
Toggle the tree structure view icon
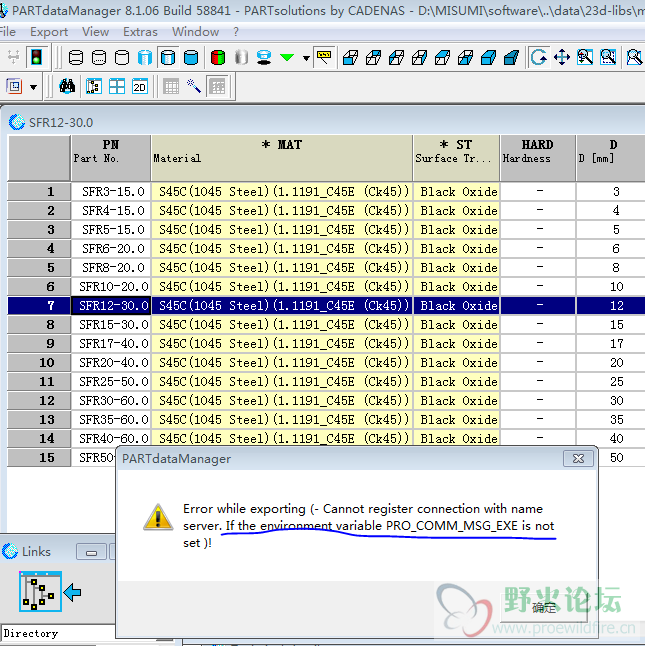(94, 87)
